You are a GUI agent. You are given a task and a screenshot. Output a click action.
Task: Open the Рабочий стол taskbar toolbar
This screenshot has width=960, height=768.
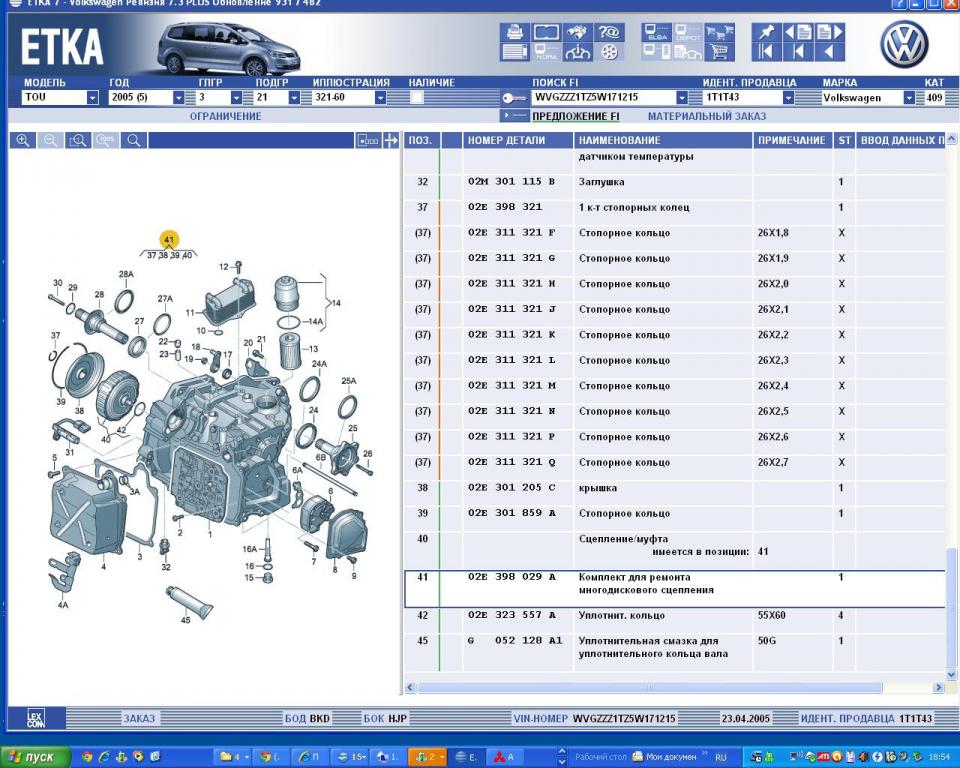(x=601, y=757)
